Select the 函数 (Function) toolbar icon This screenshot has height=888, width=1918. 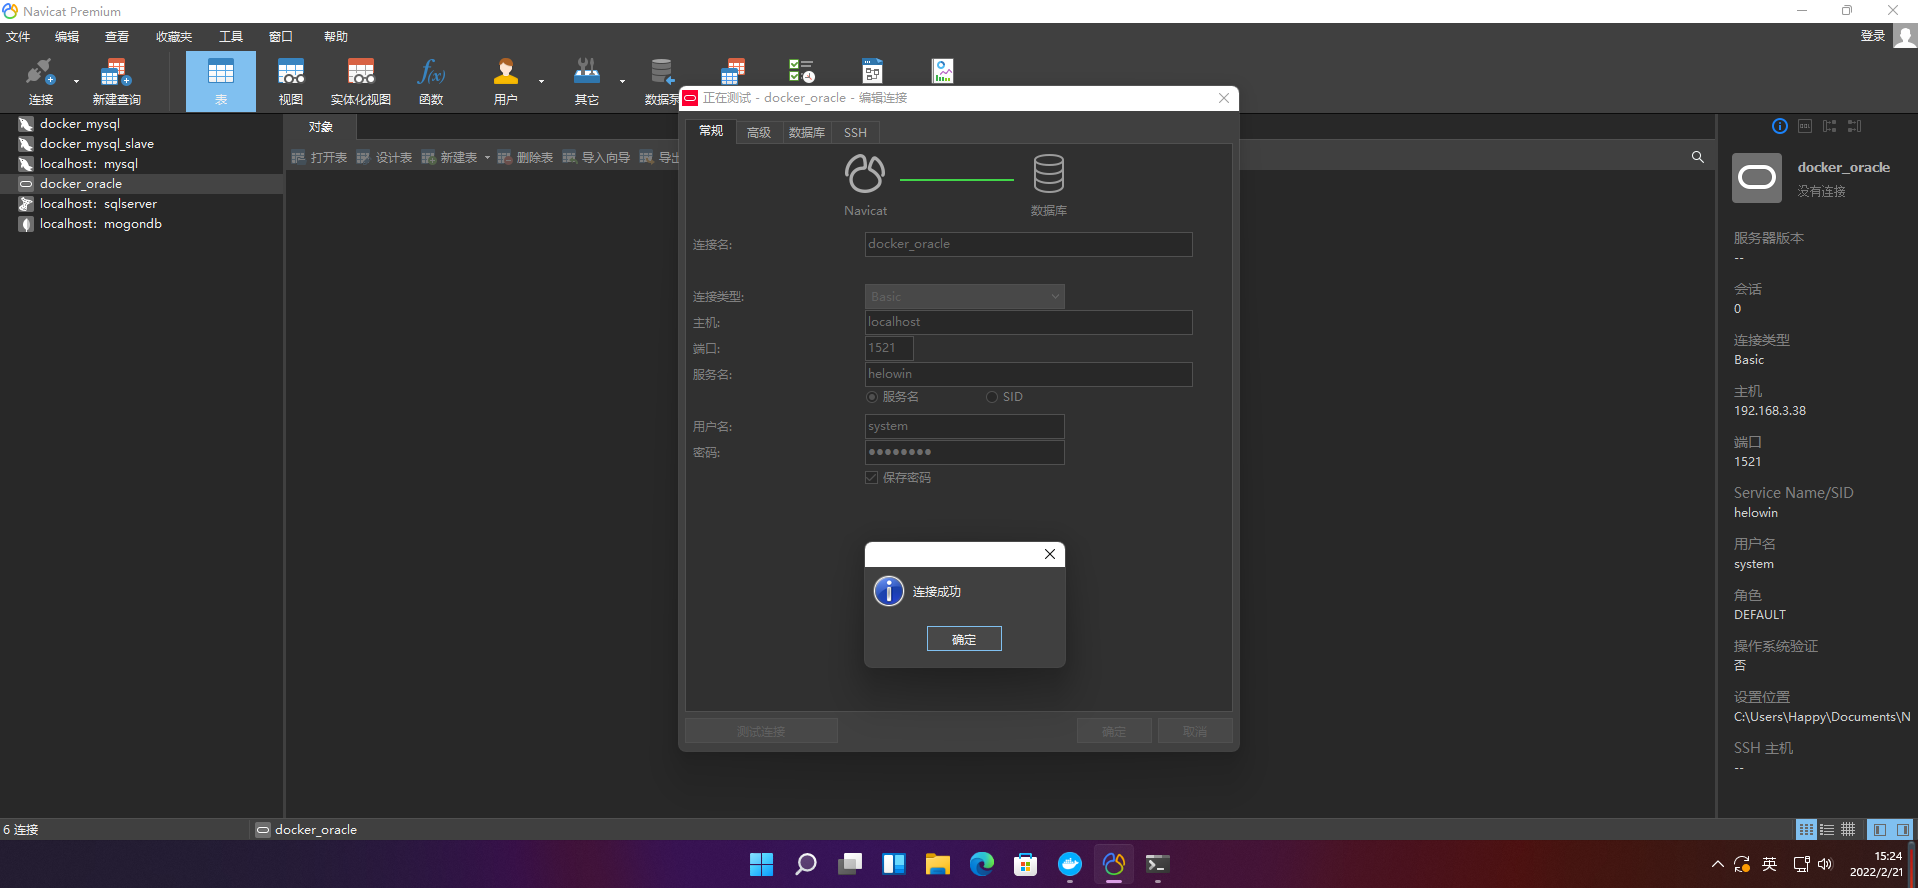point(431,81)
